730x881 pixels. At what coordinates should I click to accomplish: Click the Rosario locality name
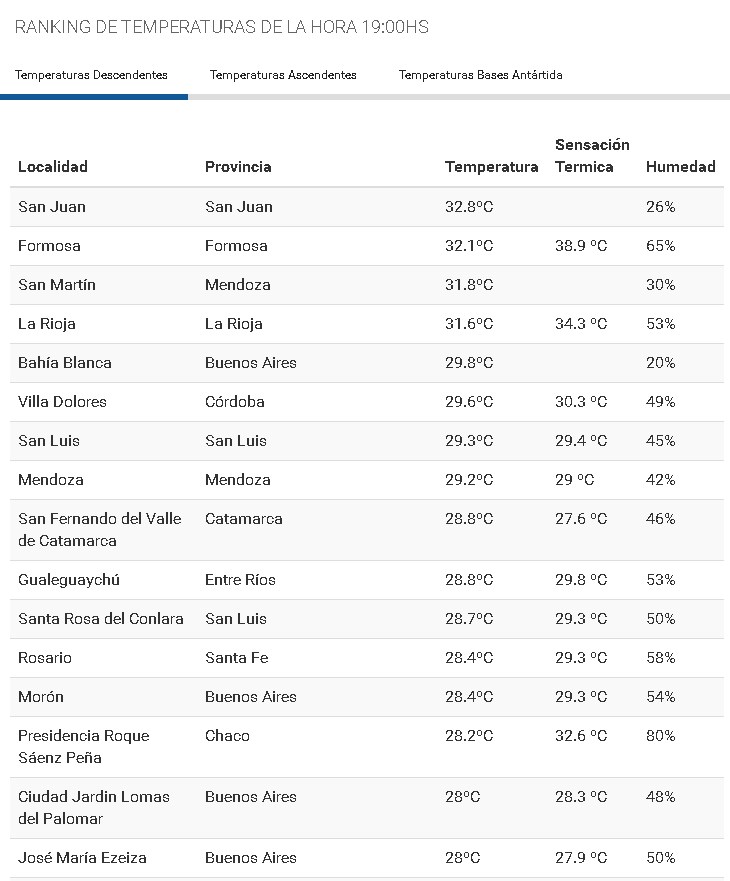(45, 658)
